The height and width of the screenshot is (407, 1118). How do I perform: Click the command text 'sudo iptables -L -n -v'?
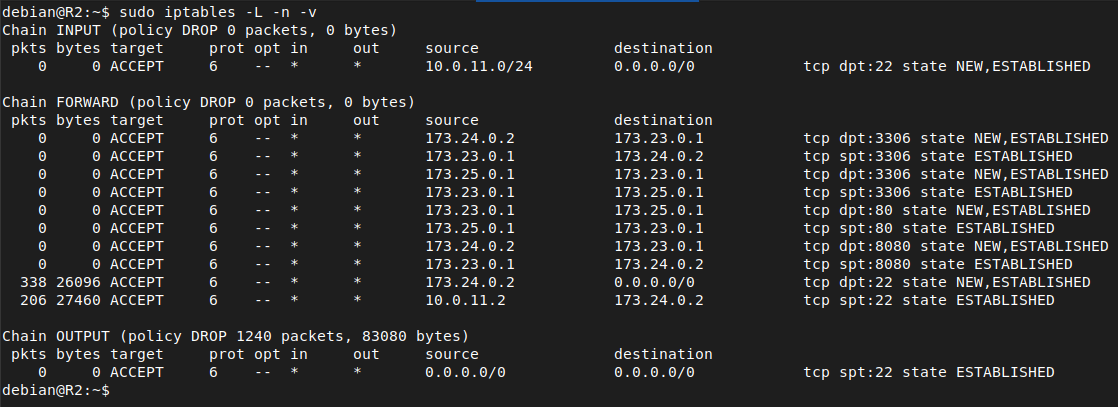pyautogui.click(x=218, y=12)
